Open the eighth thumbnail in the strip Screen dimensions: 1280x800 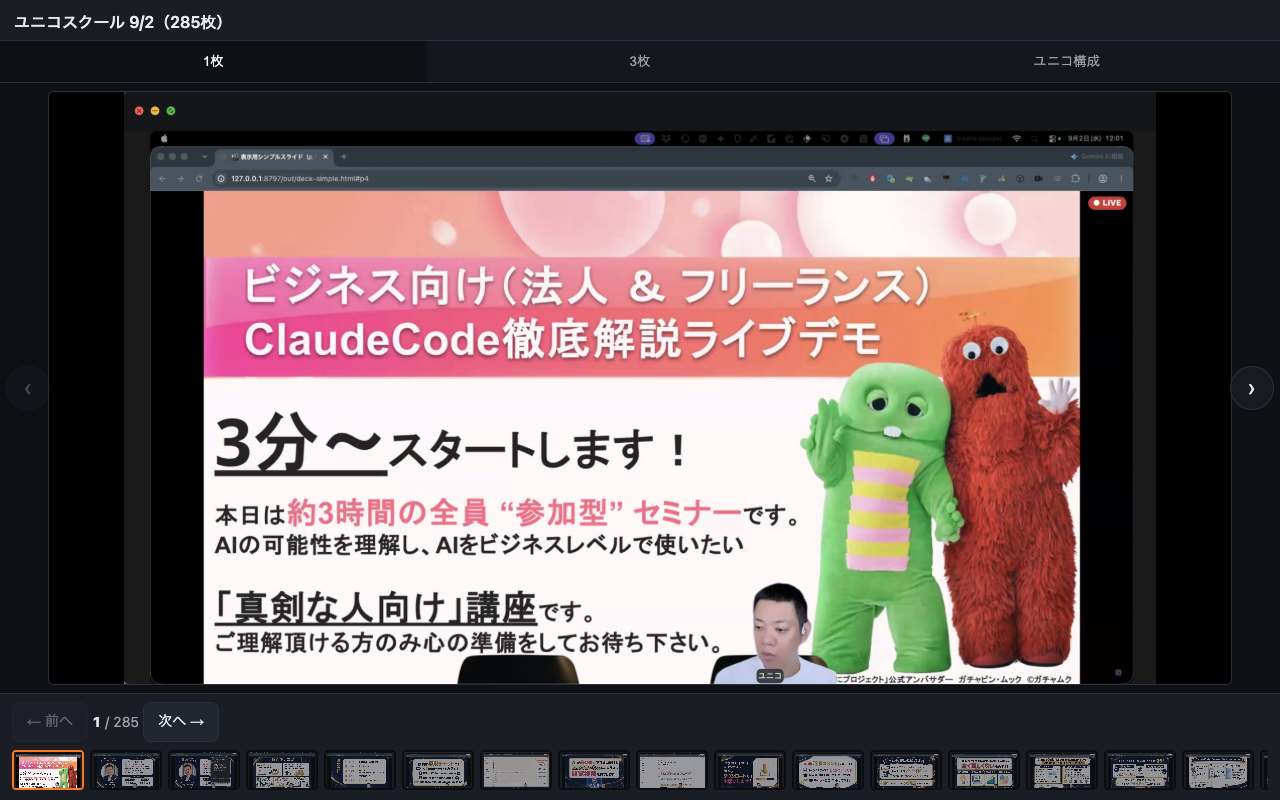click(x=594, y=770)
